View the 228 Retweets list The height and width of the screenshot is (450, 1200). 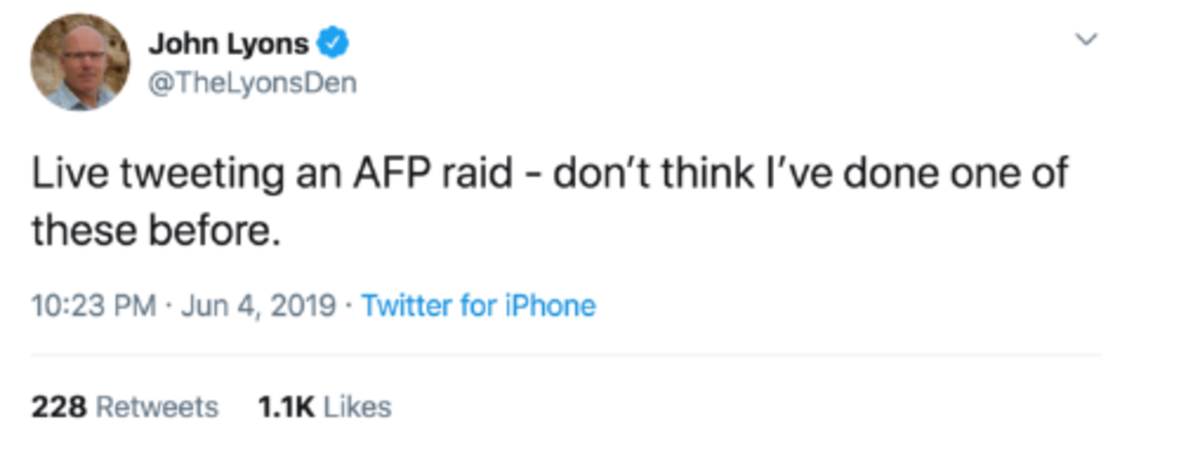click(124, 407)
